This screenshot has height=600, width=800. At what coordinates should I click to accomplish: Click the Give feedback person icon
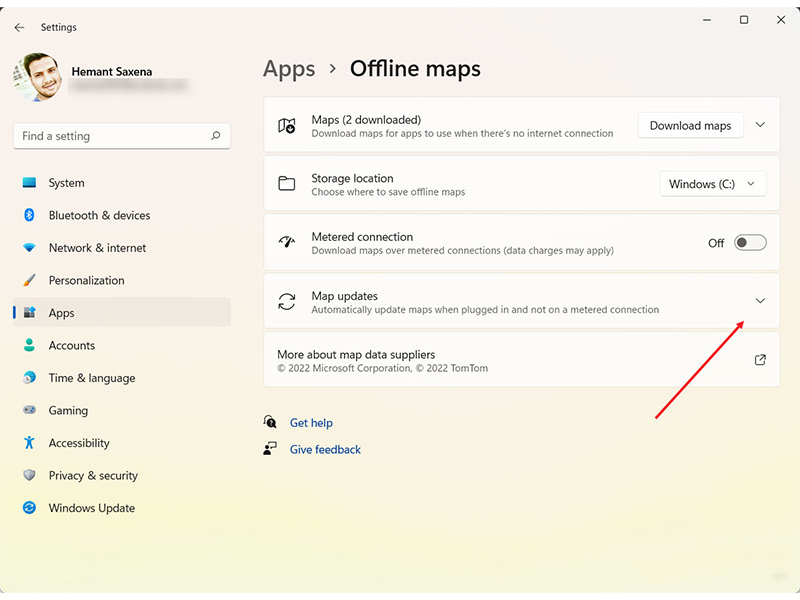coord(270,448)
